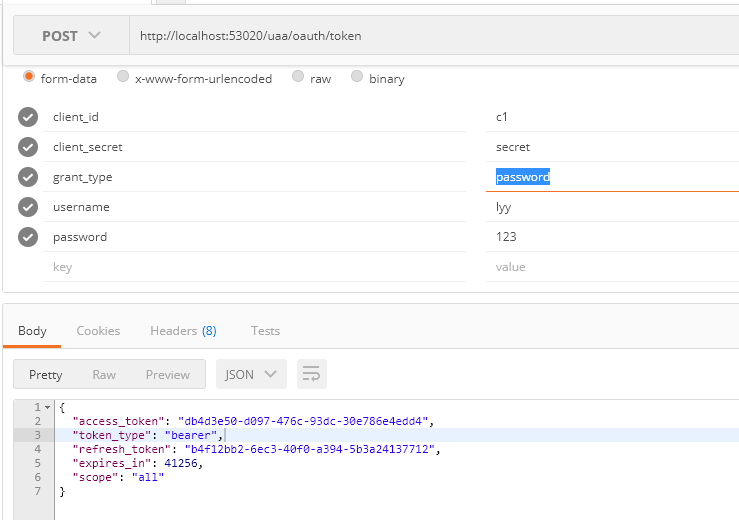Image resolution: width=739 pixels, height=520 pixels.
Task: Open the Headers (8) tab
Action: (183, 330)
